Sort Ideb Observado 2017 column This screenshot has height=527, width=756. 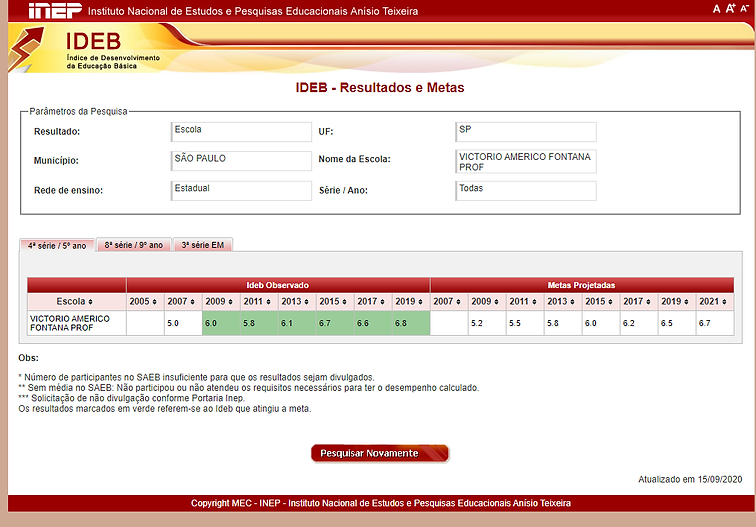(x=382, y=302)
